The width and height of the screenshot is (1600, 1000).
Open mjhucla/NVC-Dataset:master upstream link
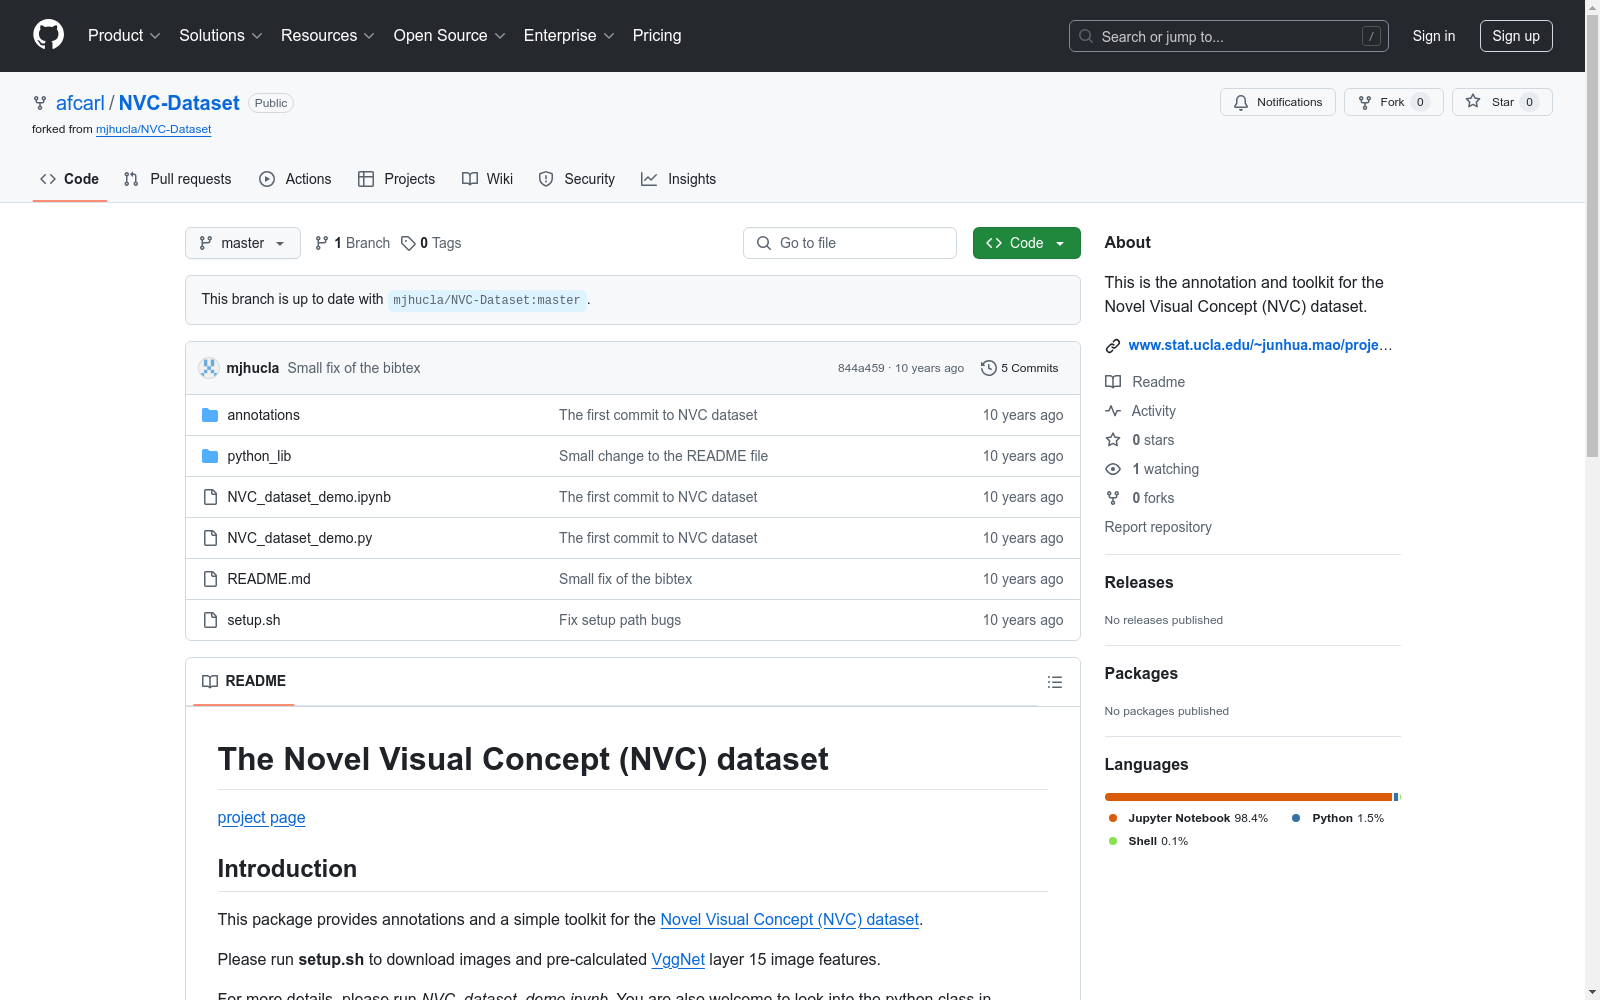tap(487, 300)
